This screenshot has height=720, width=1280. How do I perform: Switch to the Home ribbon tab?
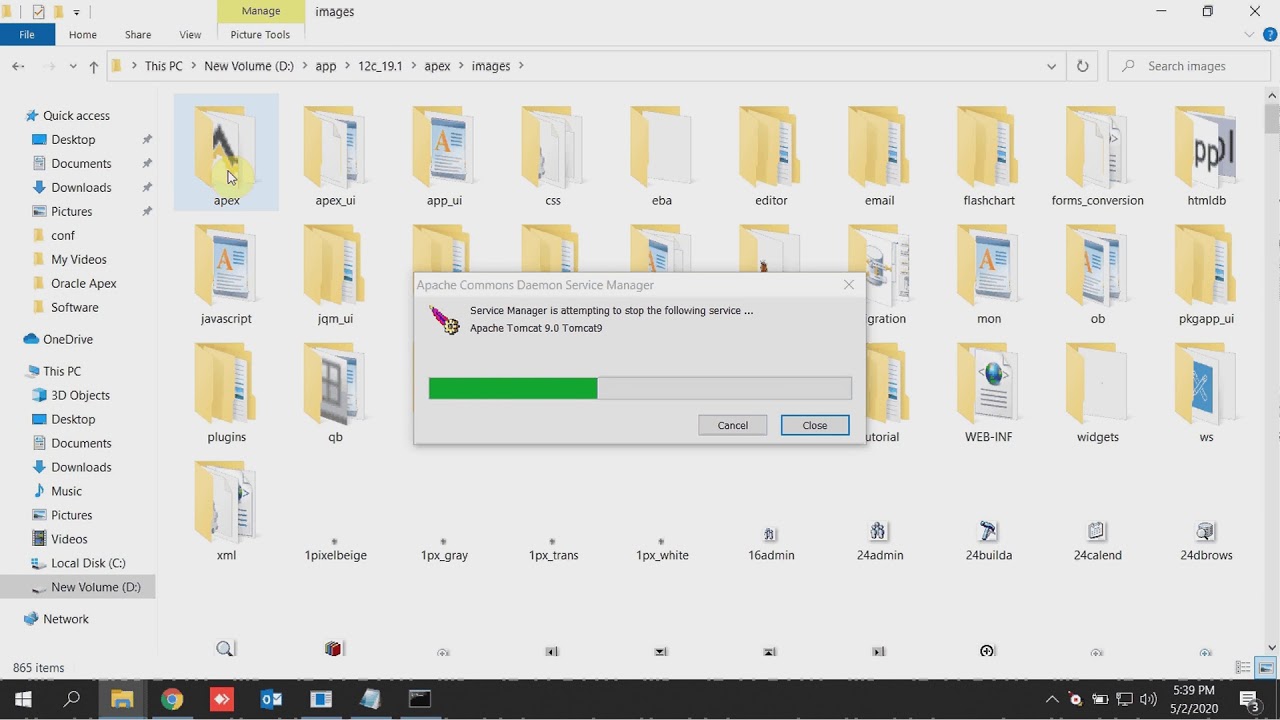pyautogui.click(x=83, y=34)
